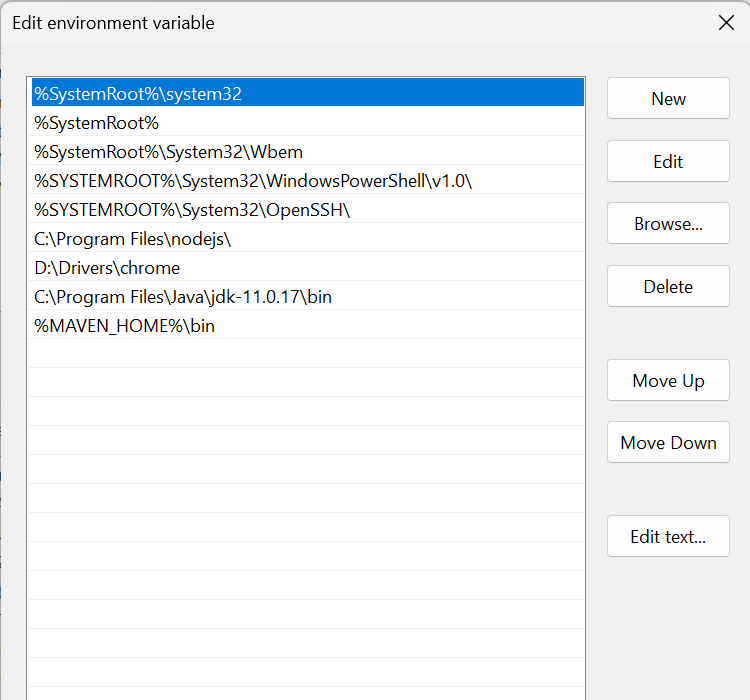Viewport: 750px width, 700px height.
Task: Select the %SystemRoot%\system32 entry
Action: click(138, 94)
